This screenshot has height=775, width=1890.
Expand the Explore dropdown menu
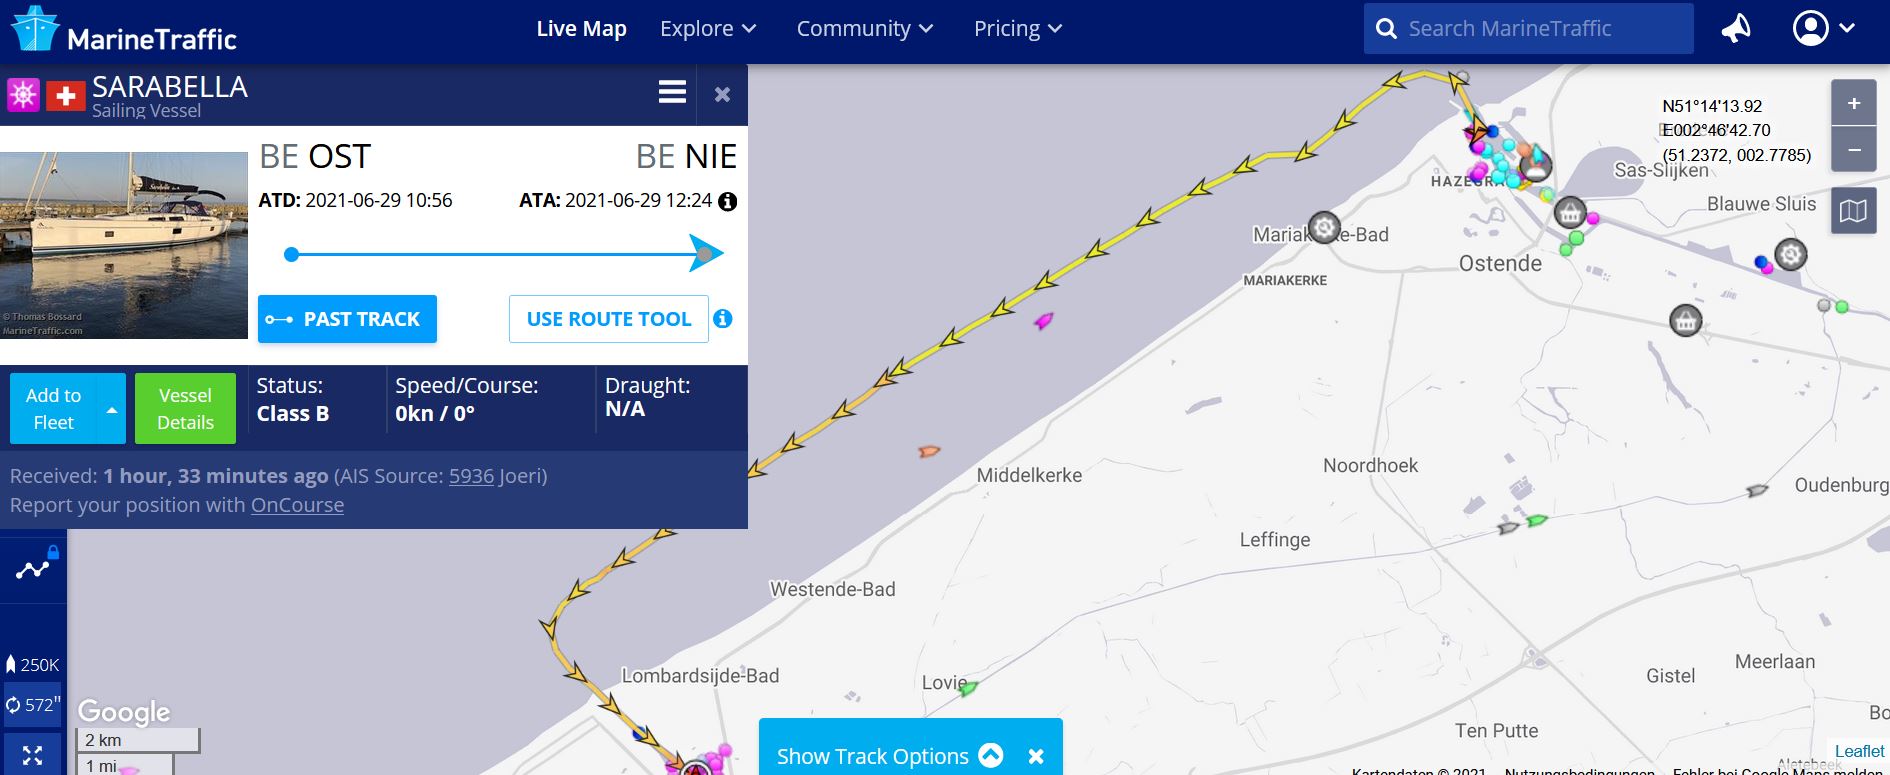click(707, 29)
